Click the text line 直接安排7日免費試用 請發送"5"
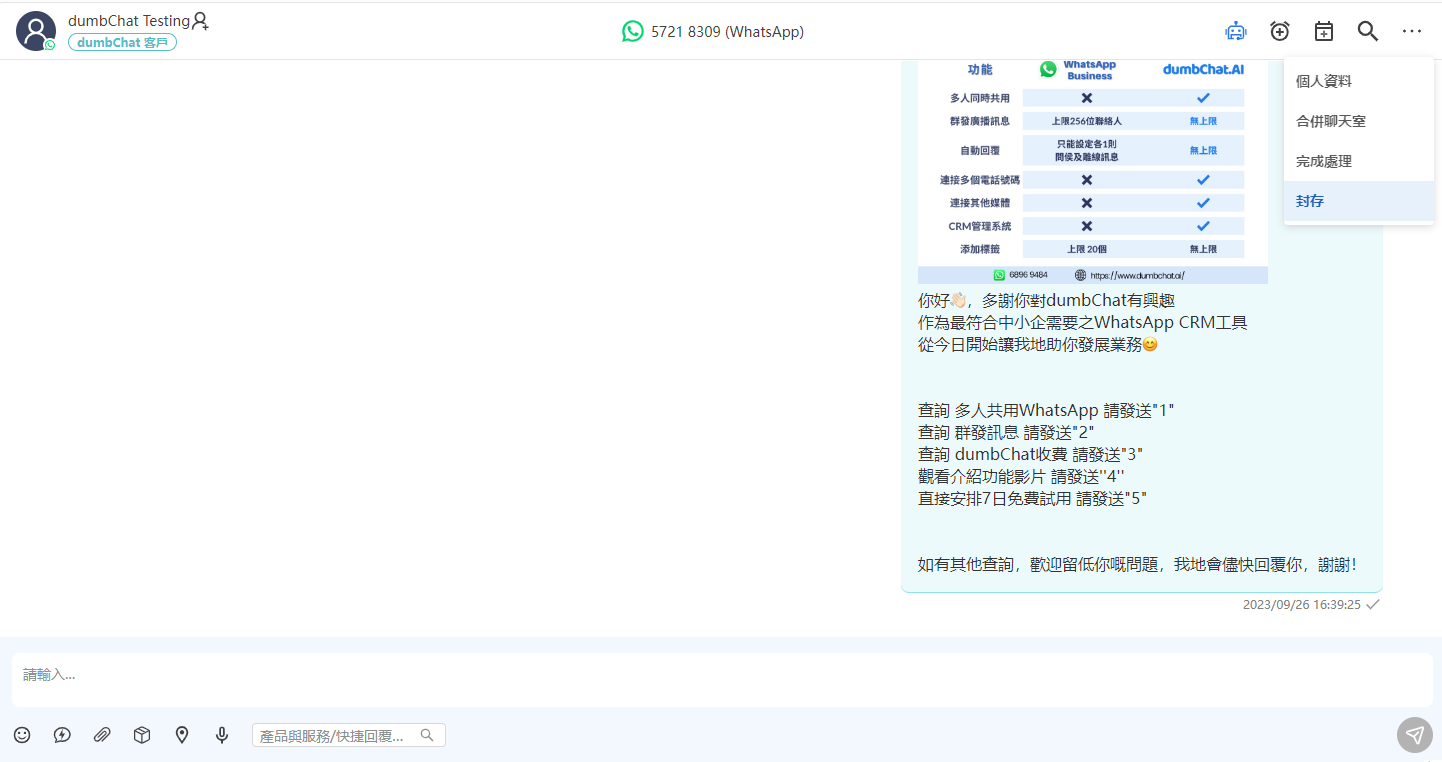This screenshot has height=762, width=1442. [x=1032, y=498]
